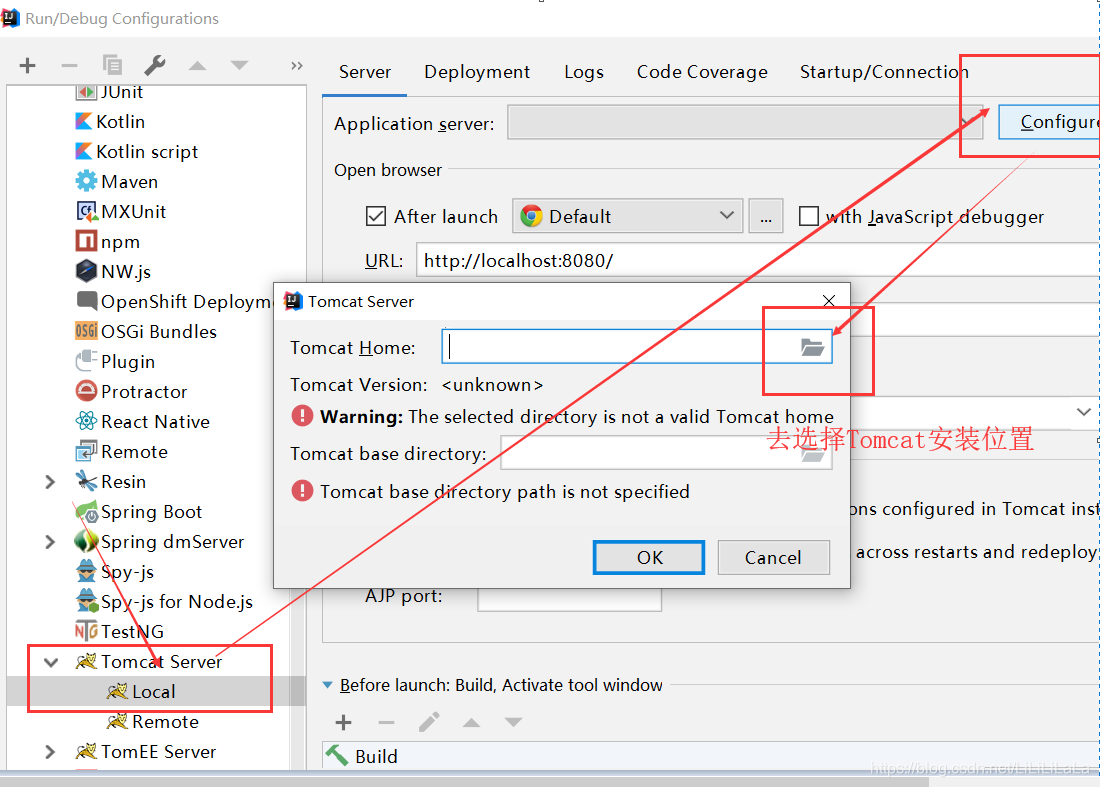This screenshot has width=1100, height=787.
Task: Open edit defaults wrench icon
Action: (154, 65)
